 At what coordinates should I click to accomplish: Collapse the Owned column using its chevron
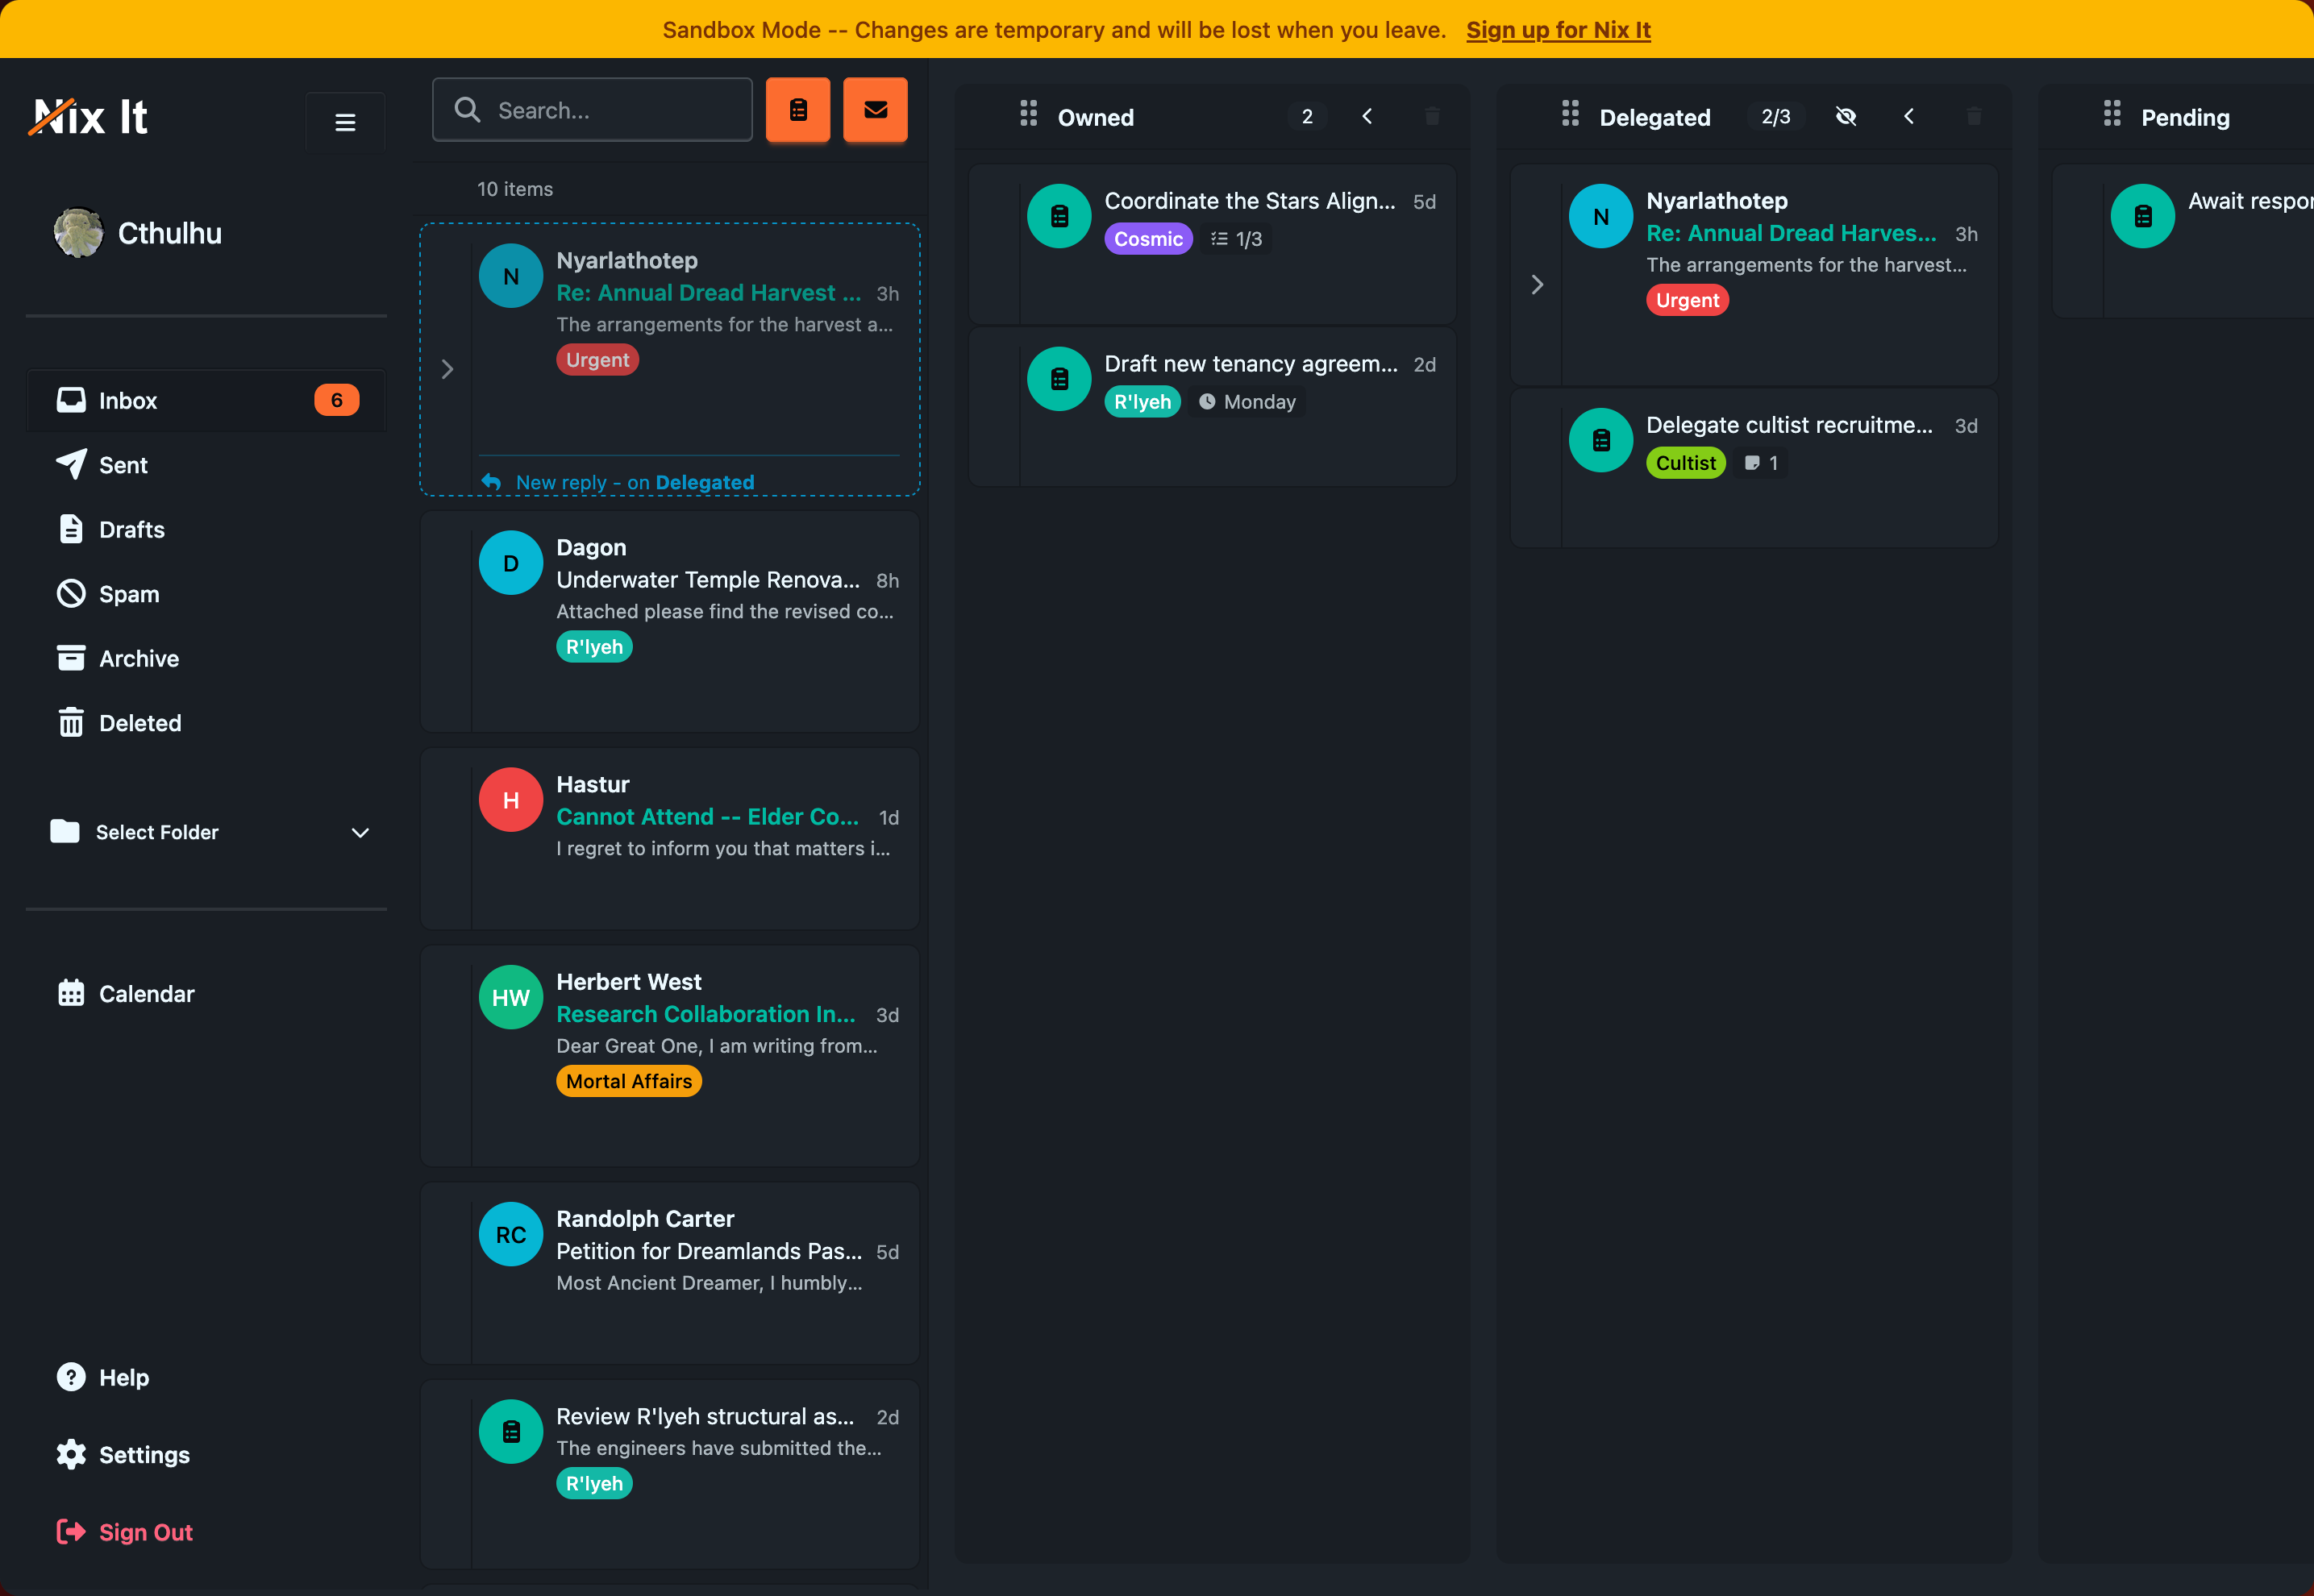pyautogui.click(x=1367, y=116)
